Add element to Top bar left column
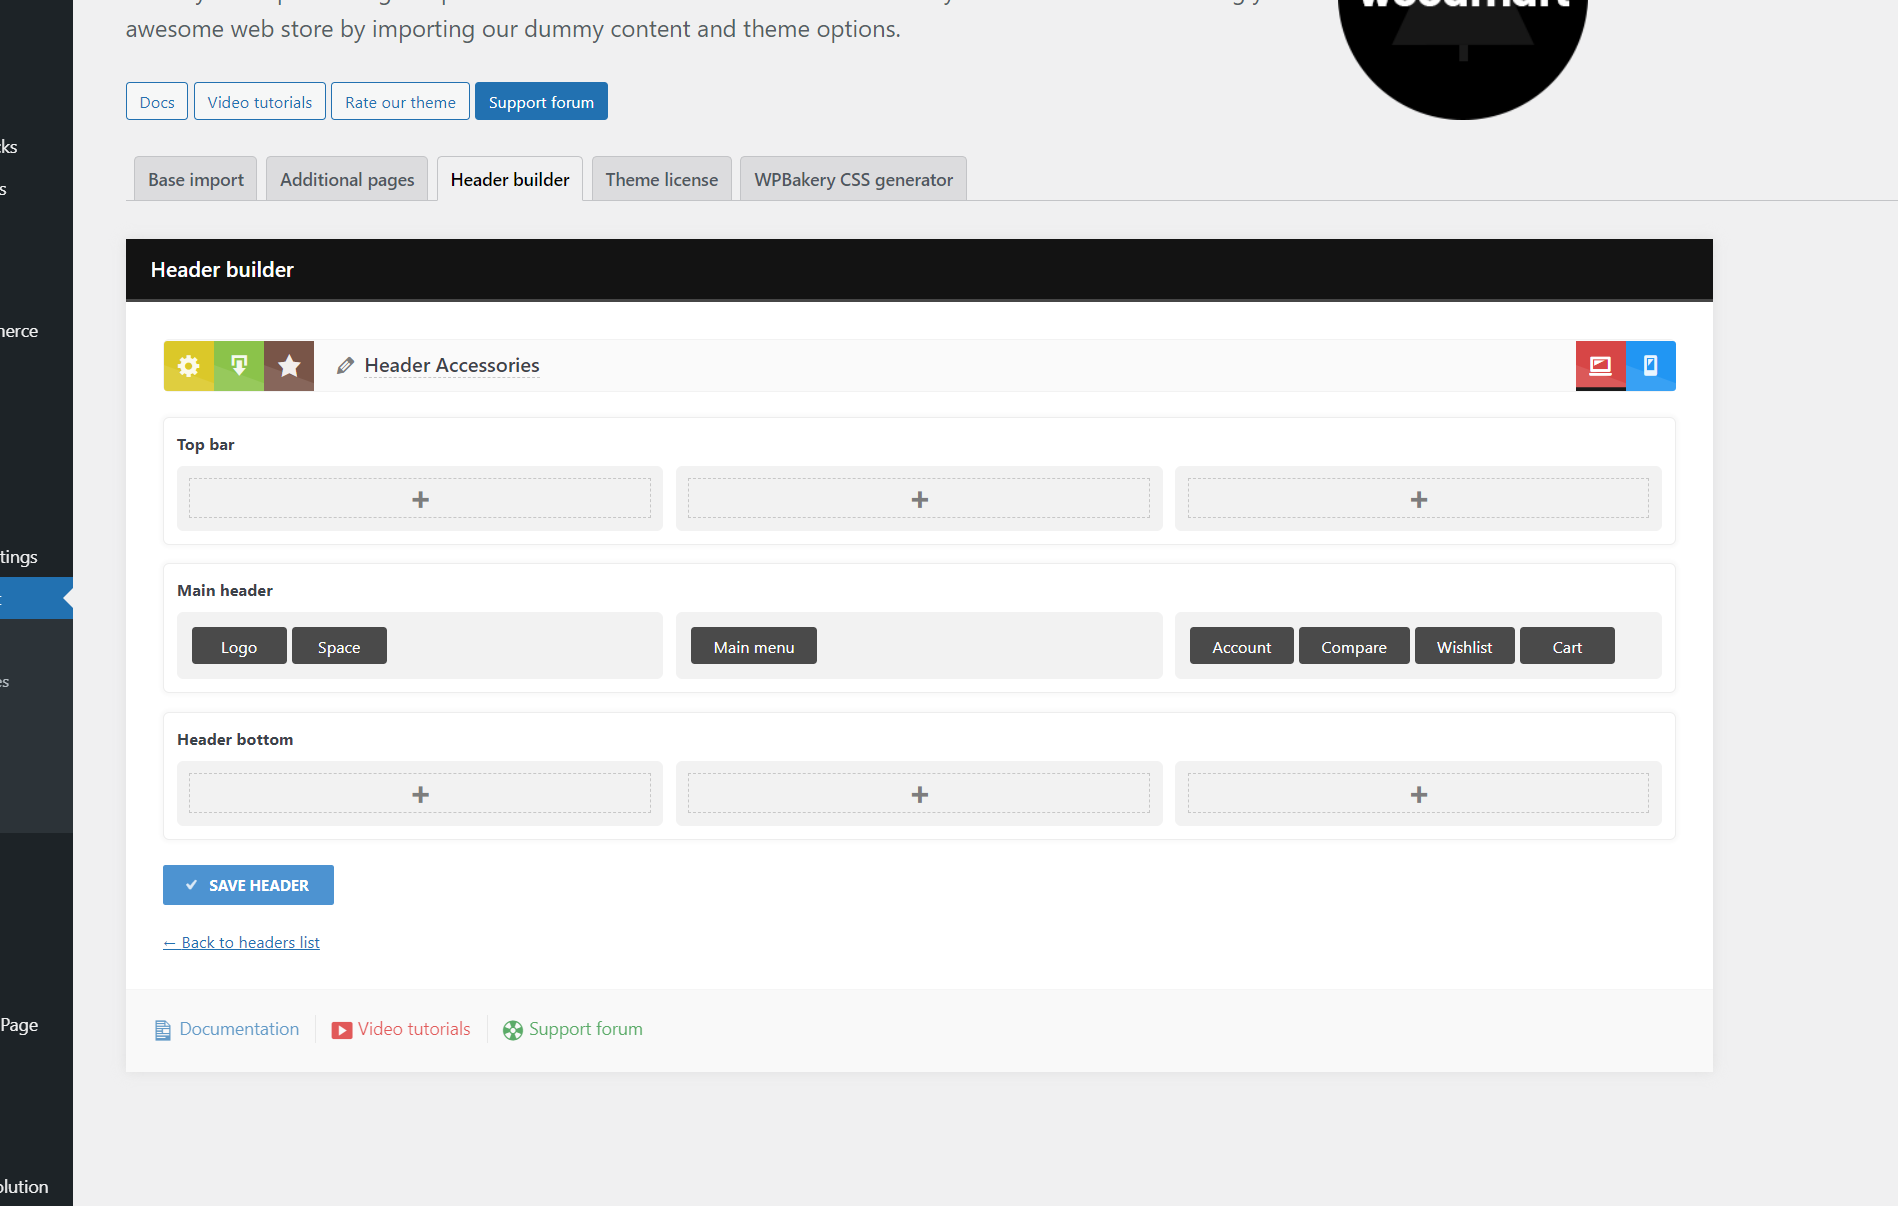 coord(420,499)
